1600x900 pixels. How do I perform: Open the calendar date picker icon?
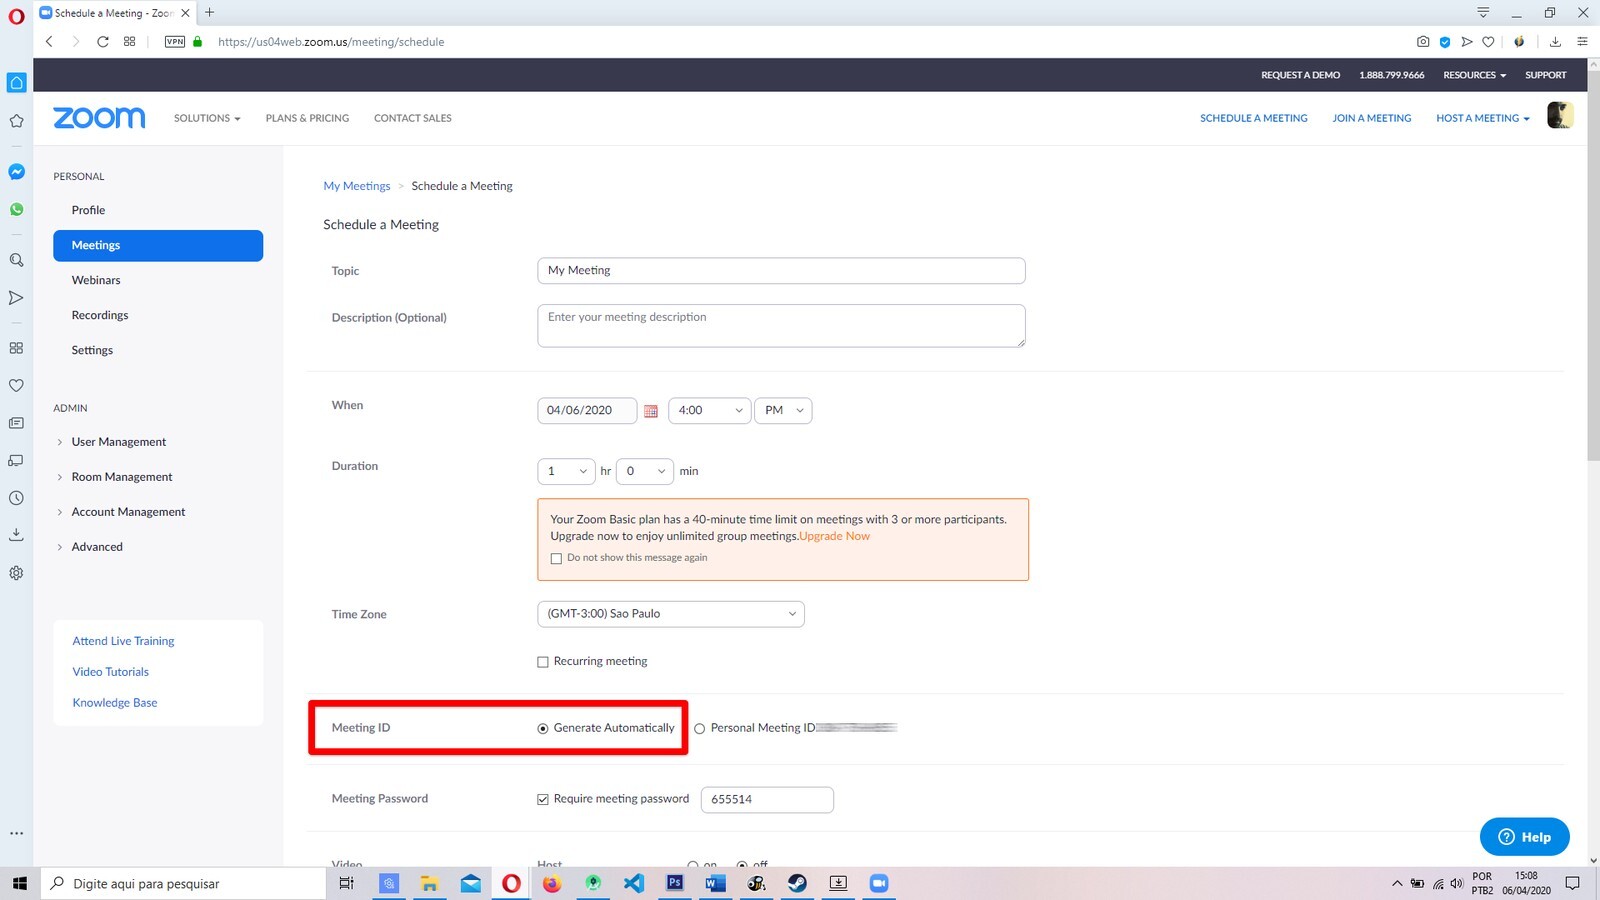(651, 411)
